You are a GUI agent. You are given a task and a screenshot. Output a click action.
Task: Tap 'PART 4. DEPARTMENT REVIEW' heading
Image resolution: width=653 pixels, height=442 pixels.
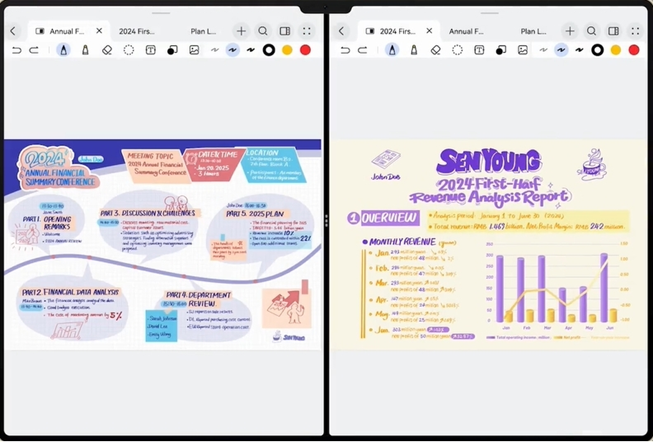tap(198, 299)
